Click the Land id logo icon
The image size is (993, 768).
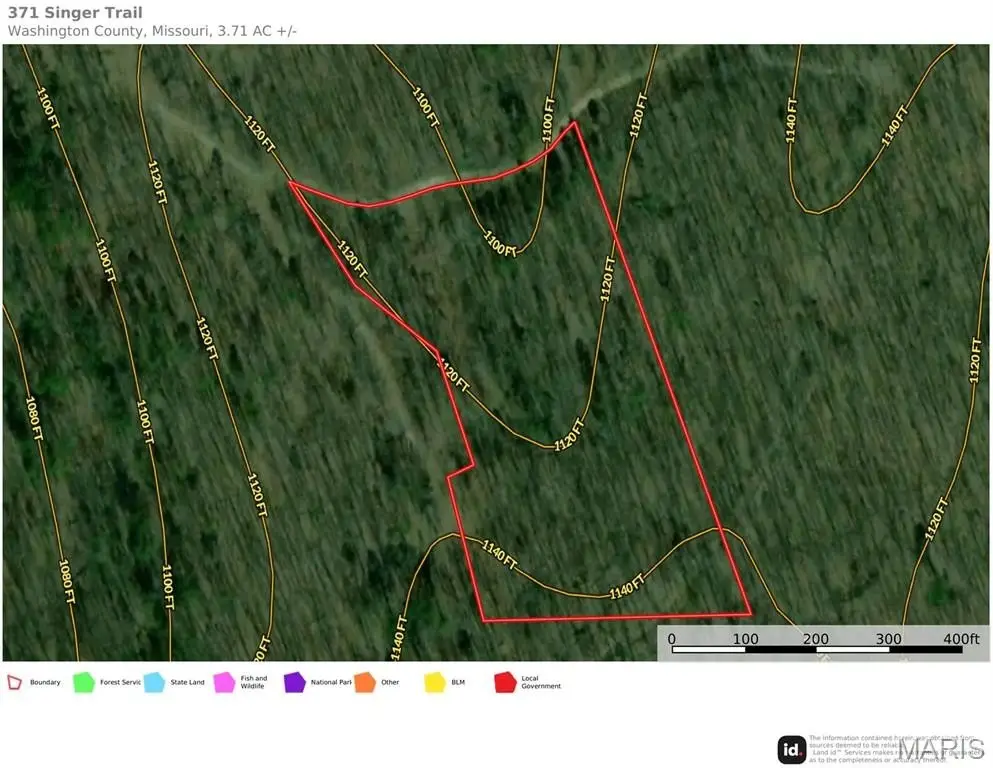tap(792, 749)
